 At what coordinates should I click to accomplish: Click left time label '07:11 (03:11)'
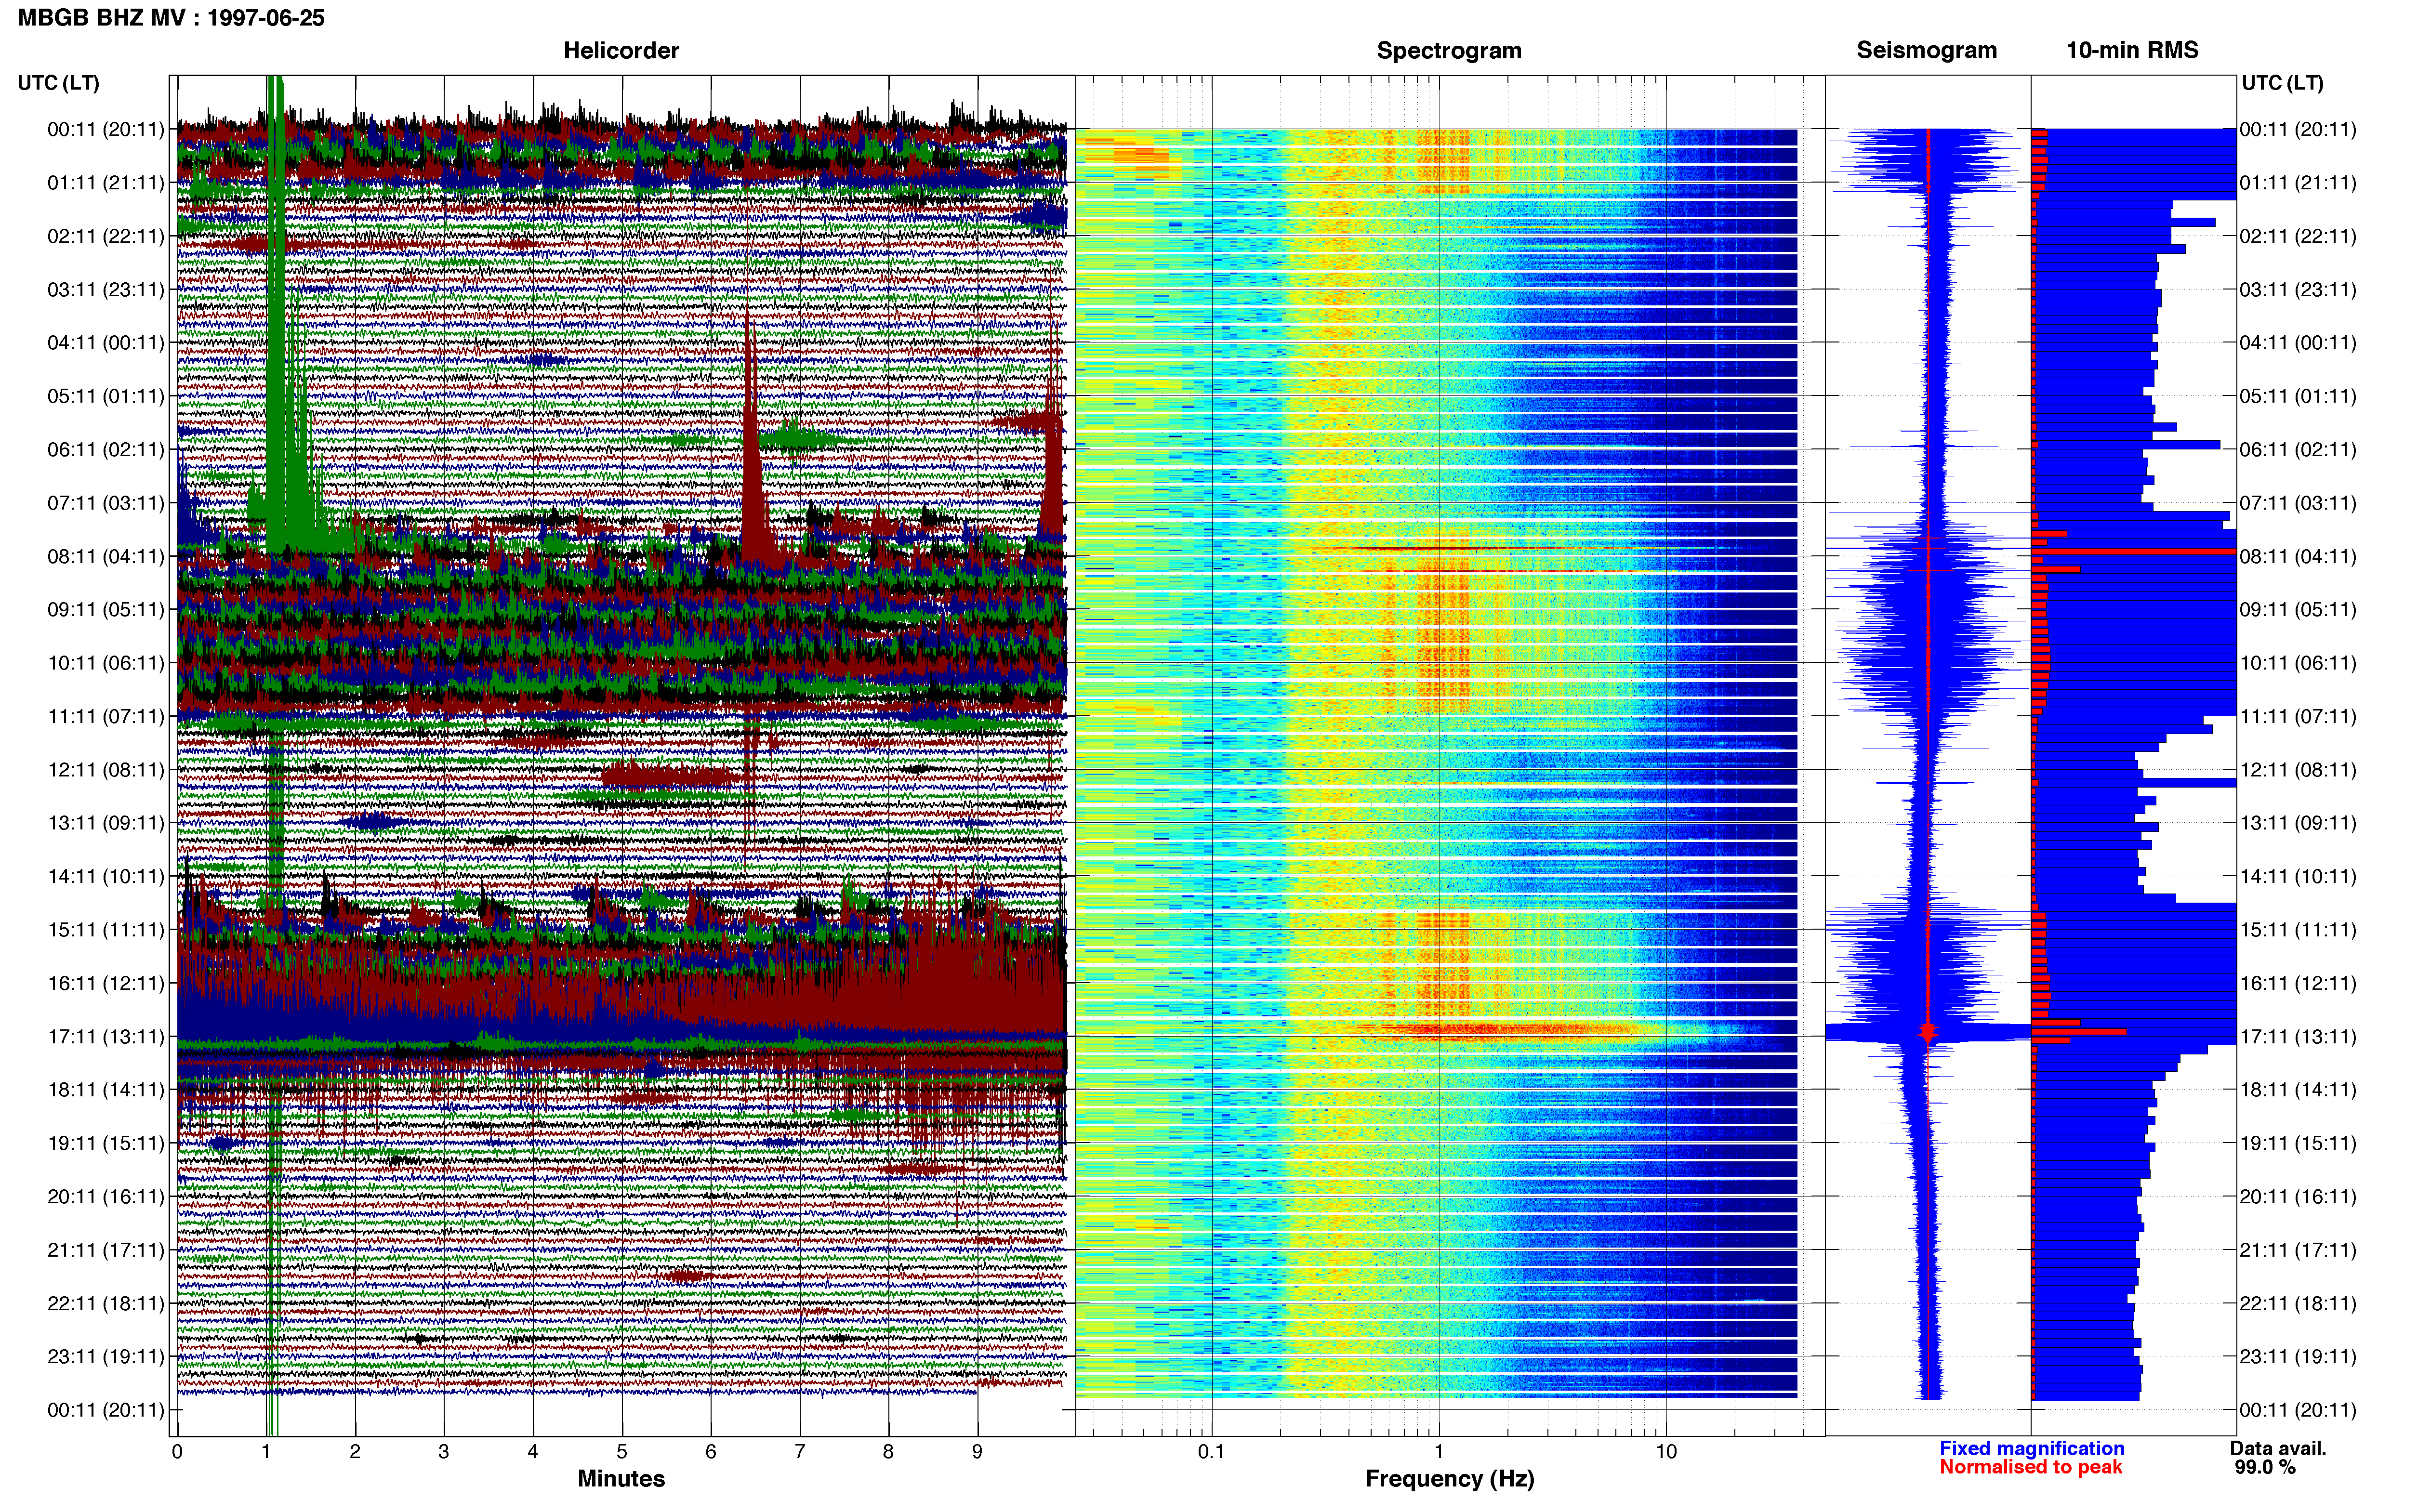[105, 503]
